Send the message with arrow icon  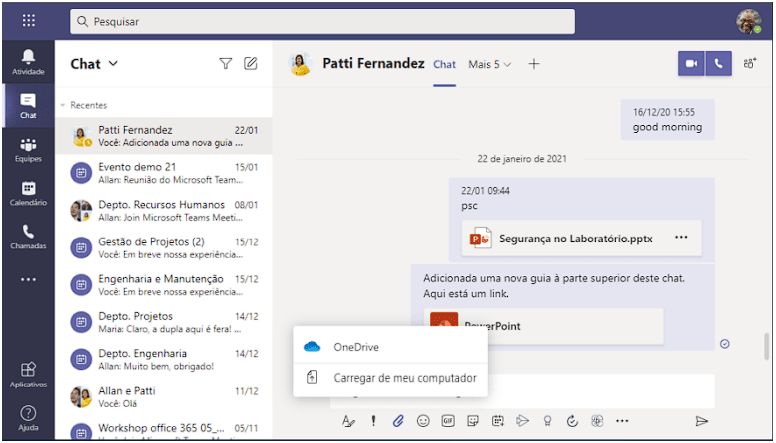[701, 421]
